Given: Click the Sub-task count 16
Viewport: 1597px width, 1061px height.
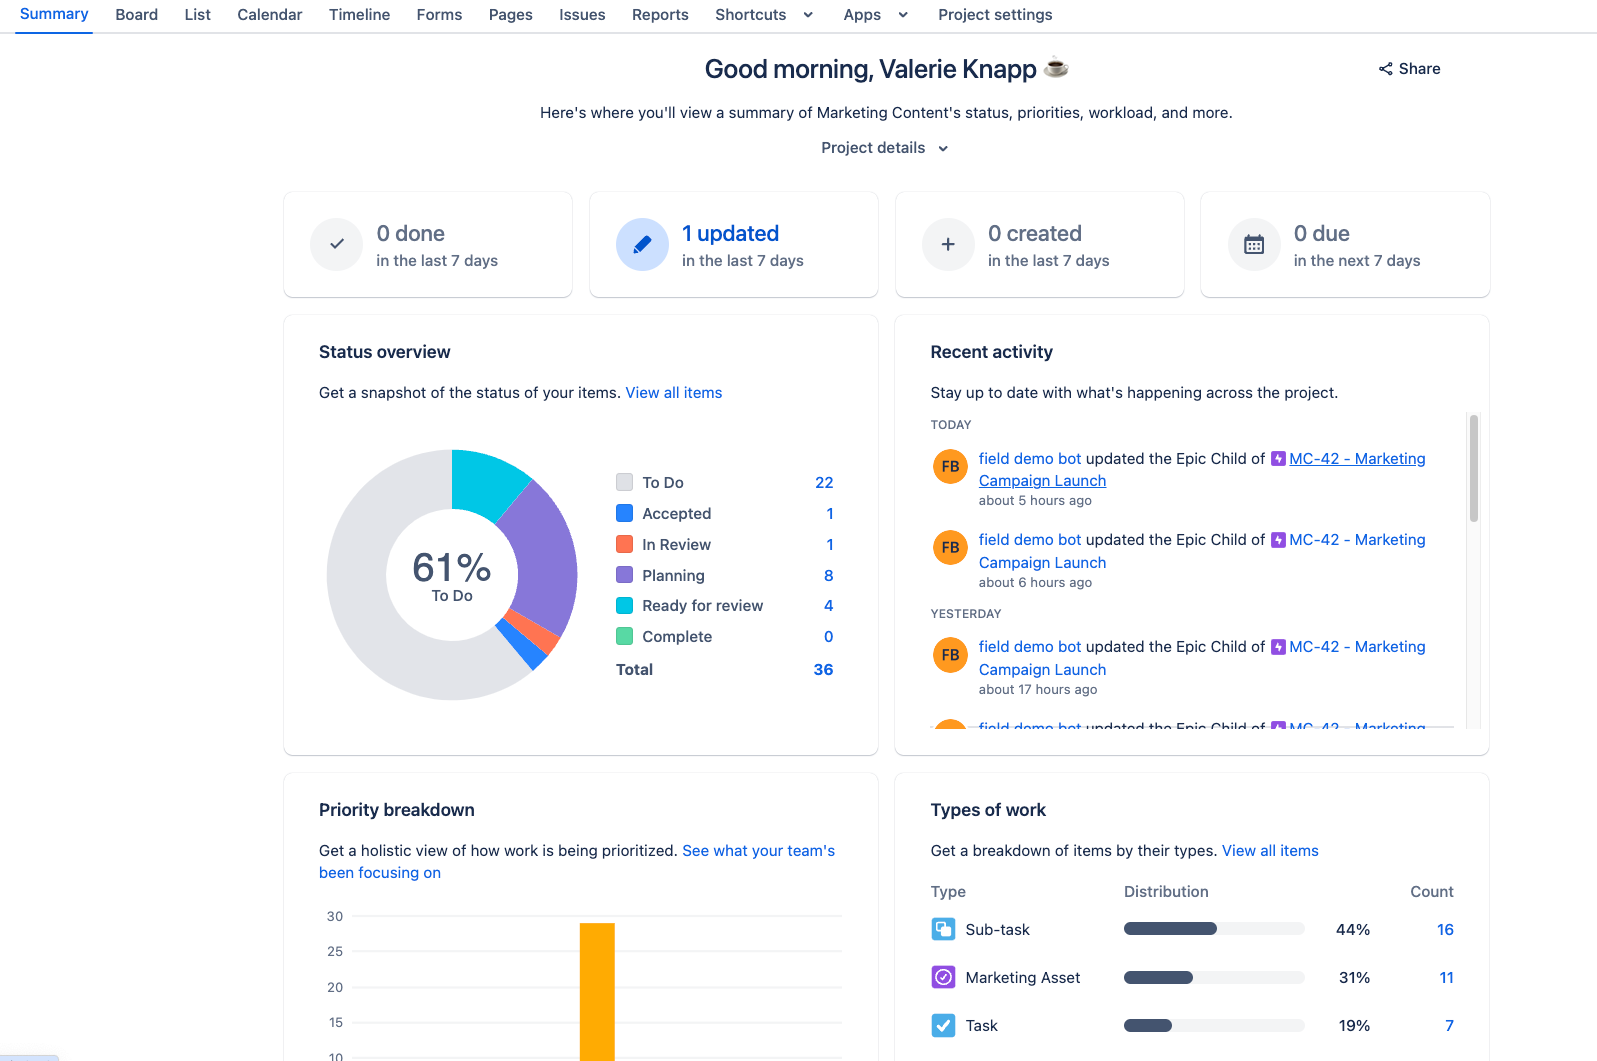Looking at the screenshot, I should tap(1445, 930).
